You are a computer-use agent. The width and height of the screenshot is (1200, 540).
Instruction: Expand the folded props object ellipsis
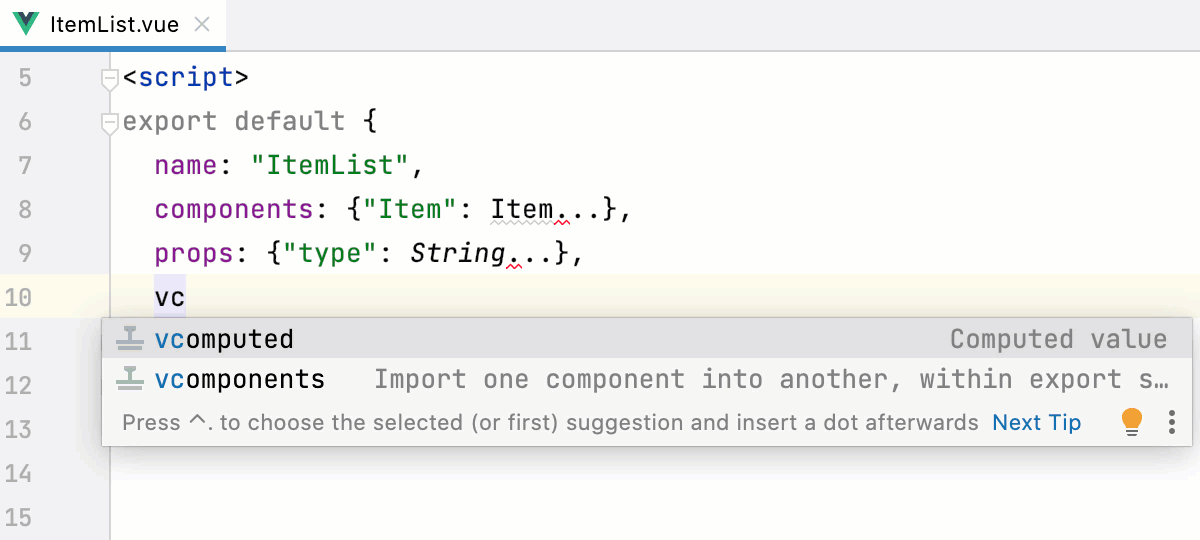click(x=529, y=254)
